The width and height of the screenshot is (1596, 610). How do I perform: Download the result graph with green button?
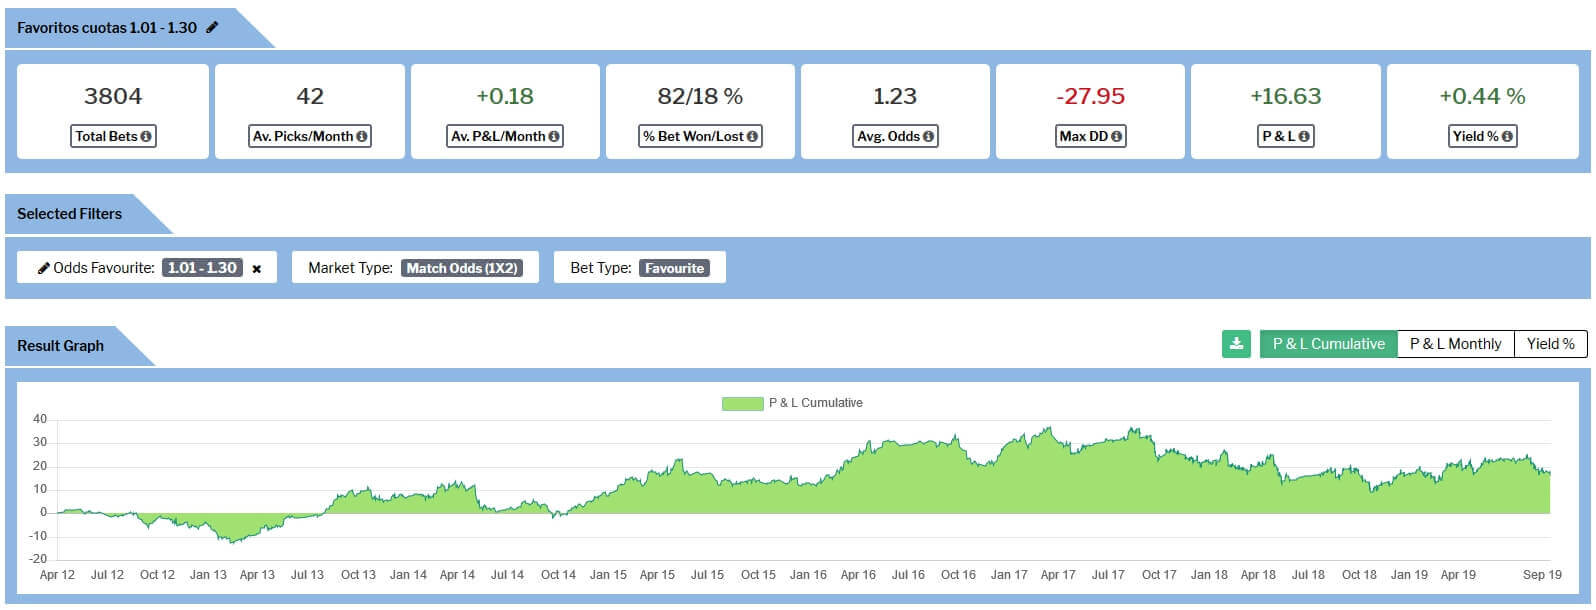click(x=1236, y=344)
